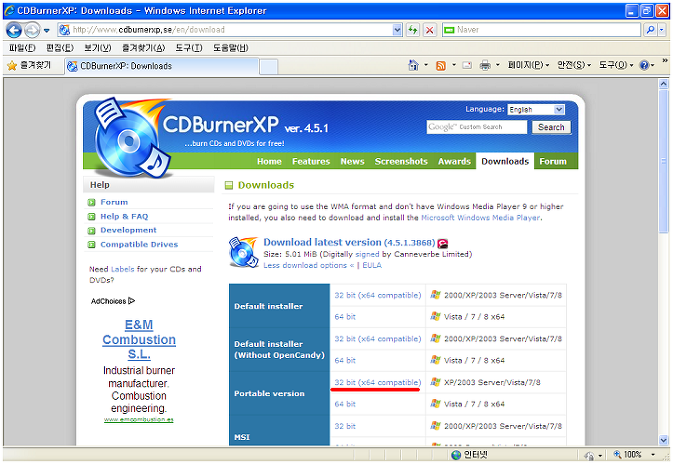The width and height of the screenshot is (673, 464).
Task: Open the EULA link
Action: pyautogui.click(x=372, y=265)
